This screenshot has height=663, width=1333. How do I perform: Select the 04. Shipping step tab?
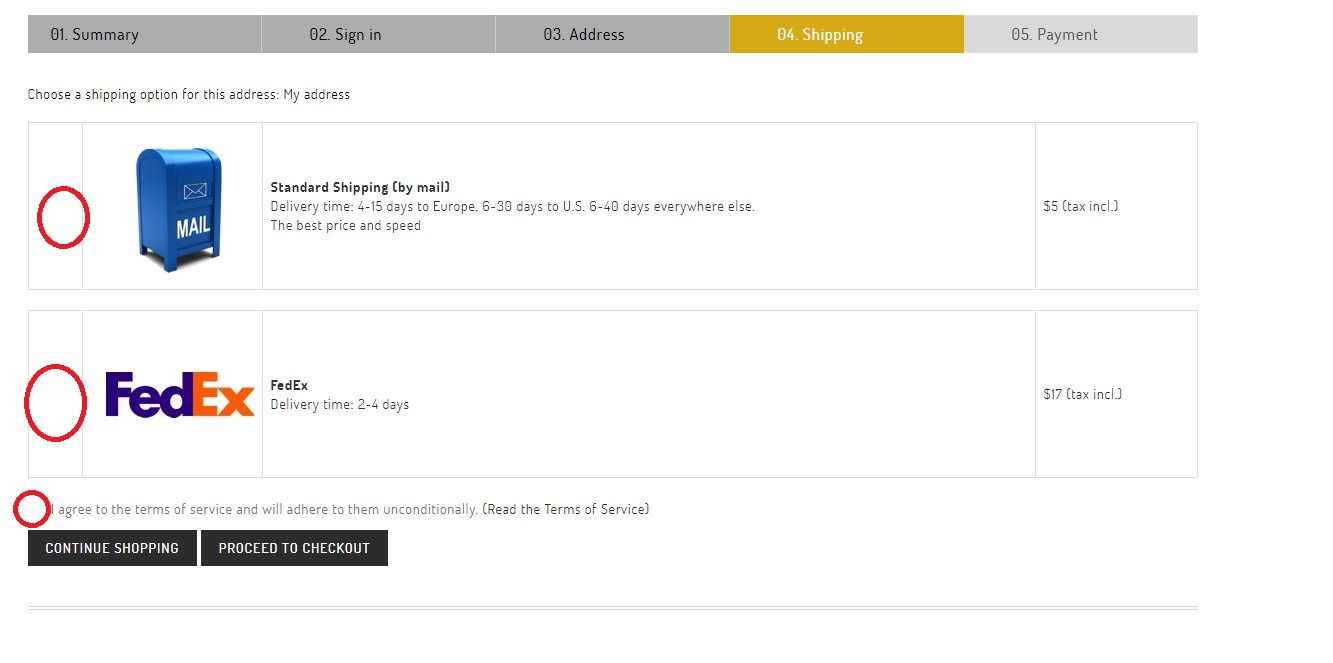pyautogui.click(x=846, y=34)
